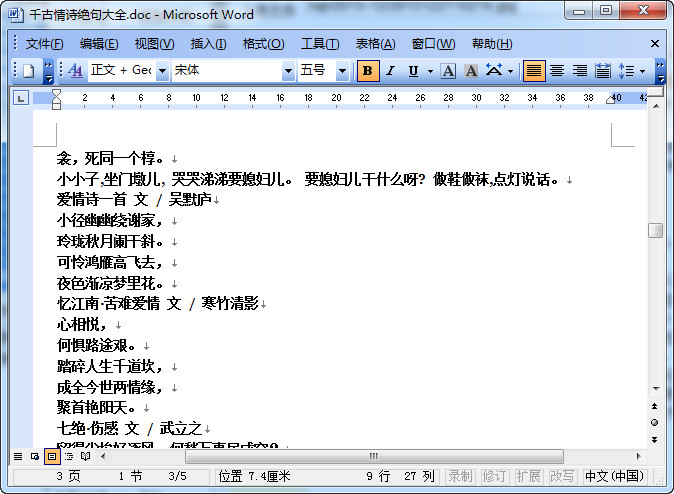
Task: Switch to Outline view icon
Action: (69, 456)
